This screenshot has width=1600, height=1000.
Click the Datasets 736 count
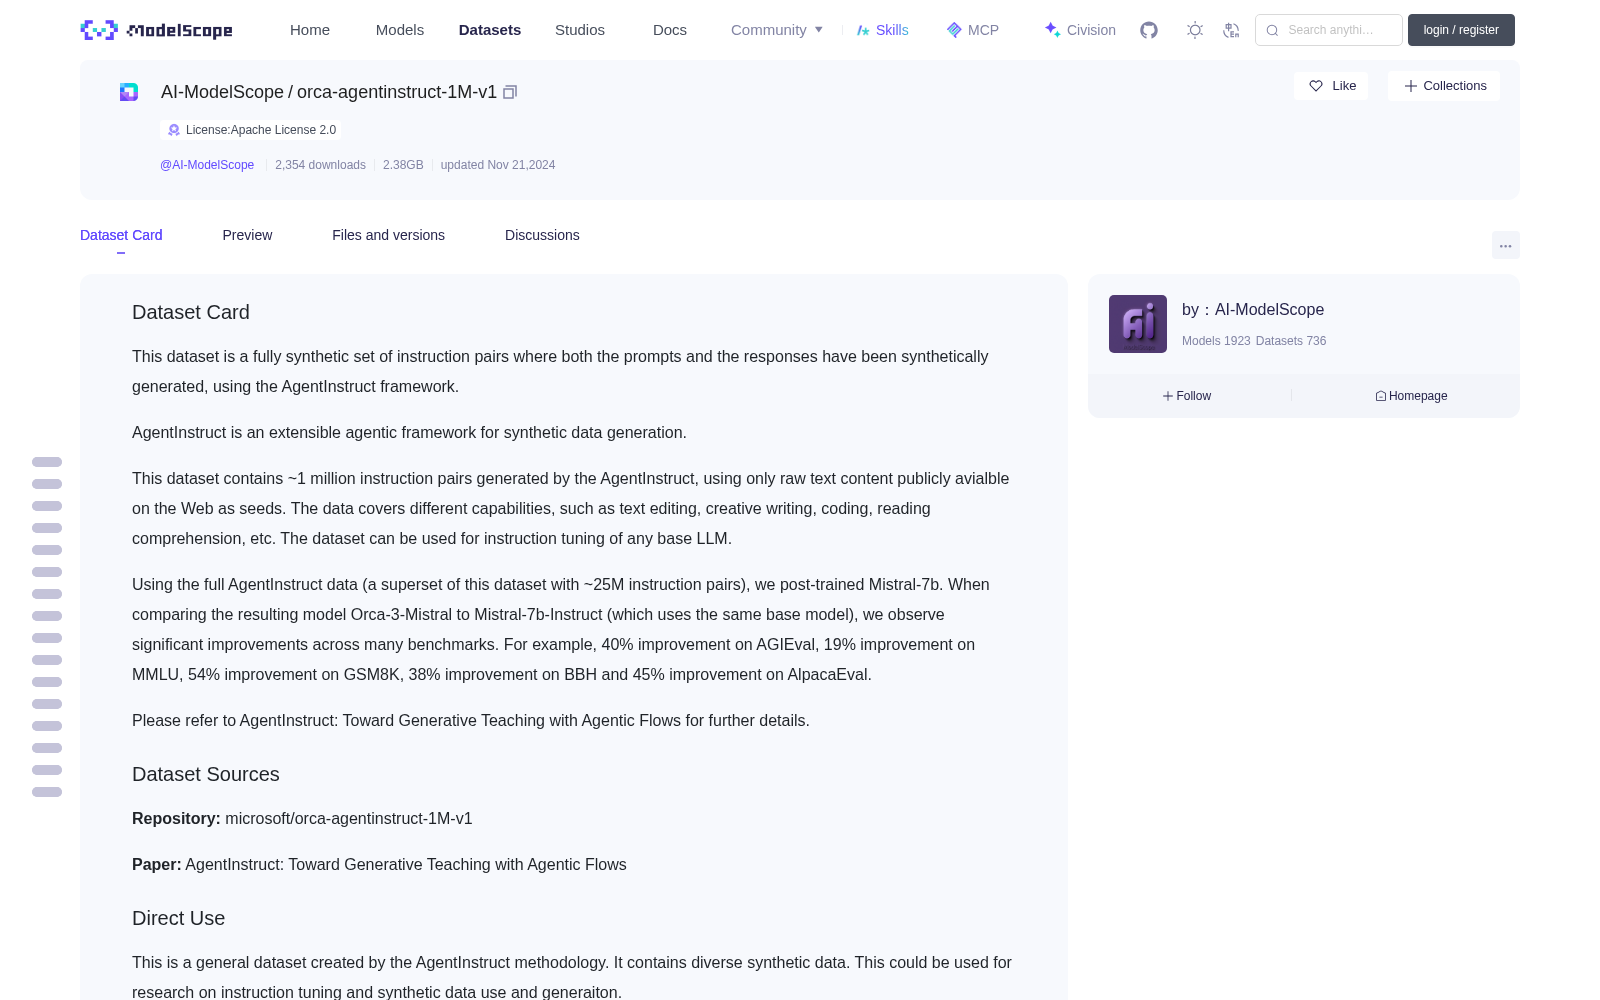pyautogui.click(x=1291, y=341)
